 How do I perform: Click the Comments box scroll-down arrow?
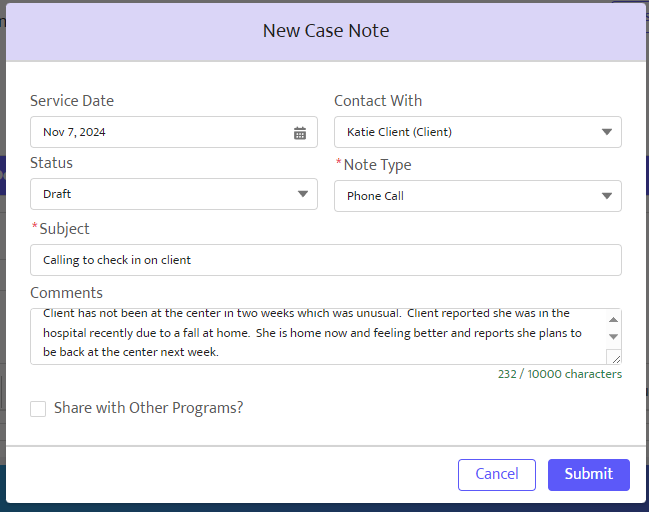[x=613, y=337]
